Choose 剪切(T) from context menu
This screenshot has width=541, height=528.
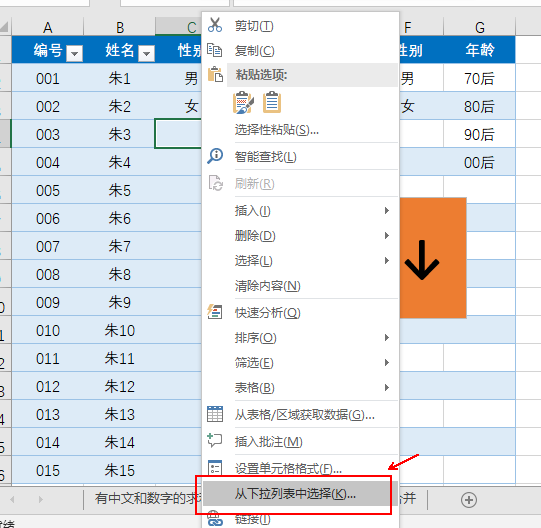coord(300,26)
